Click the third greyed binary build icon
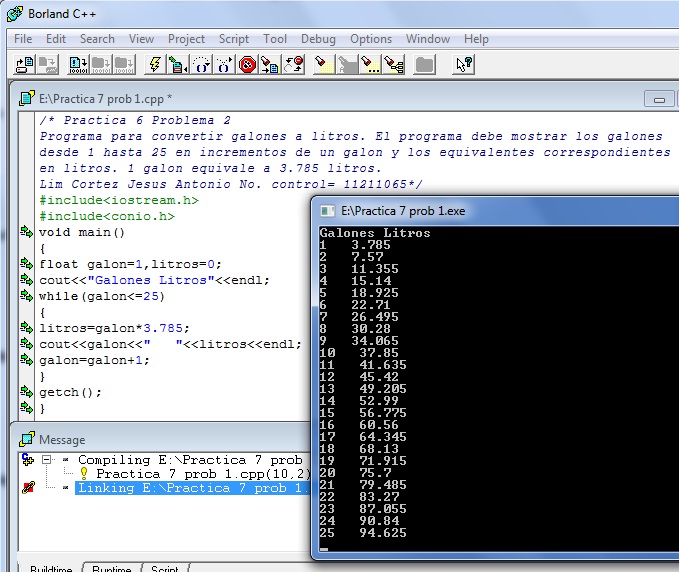The height and width of the screenshot is (572, 679). click(x=124, y=65)
